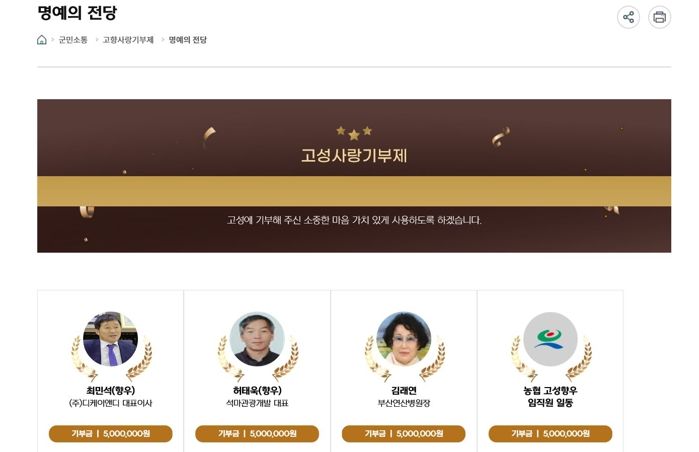Open 군민소통 breadcrumb link
Viewport: 699px width, 452px height.
pos(73,40)
